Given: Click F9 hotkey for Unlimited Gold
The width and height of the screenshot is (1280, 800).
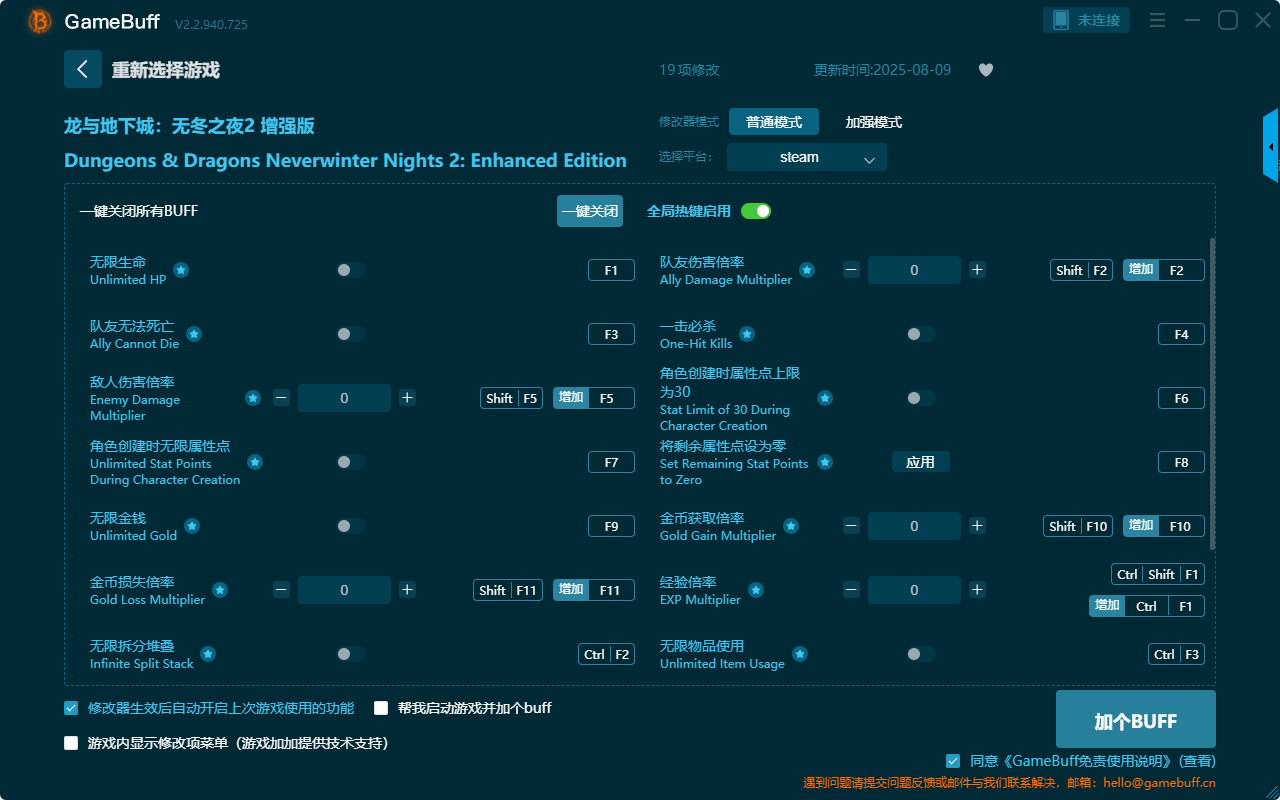Looking at the screenshot, I should (611, 526).
